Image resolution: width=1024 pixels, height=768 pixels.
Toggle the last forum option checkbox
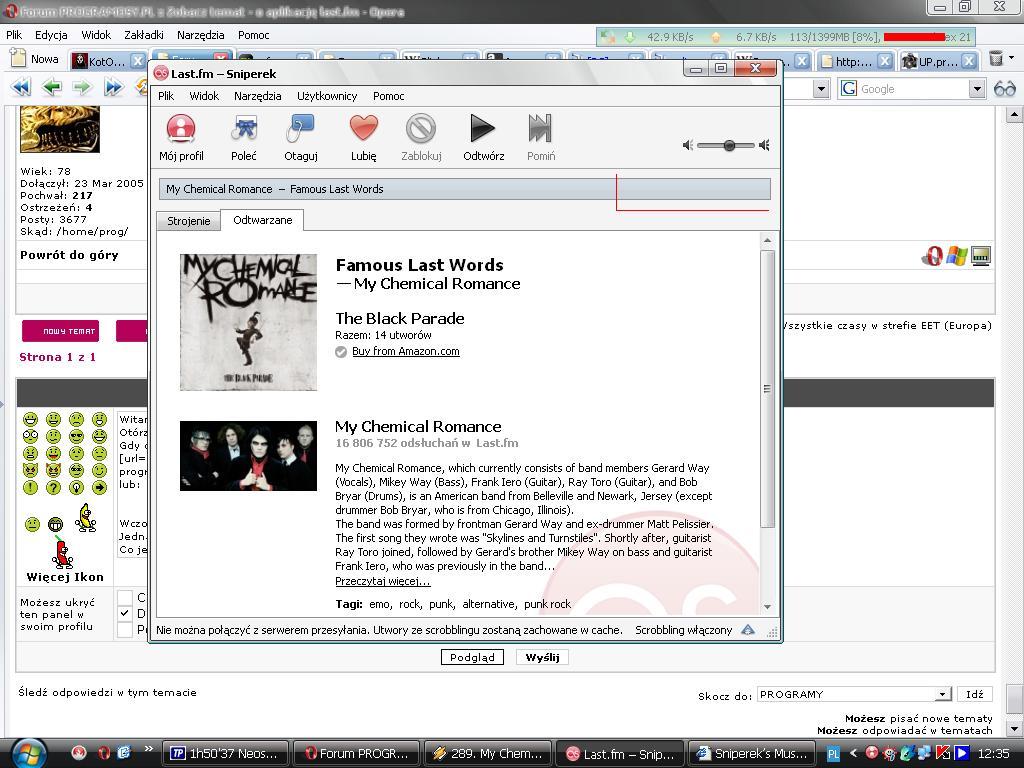tap(124, 630)
